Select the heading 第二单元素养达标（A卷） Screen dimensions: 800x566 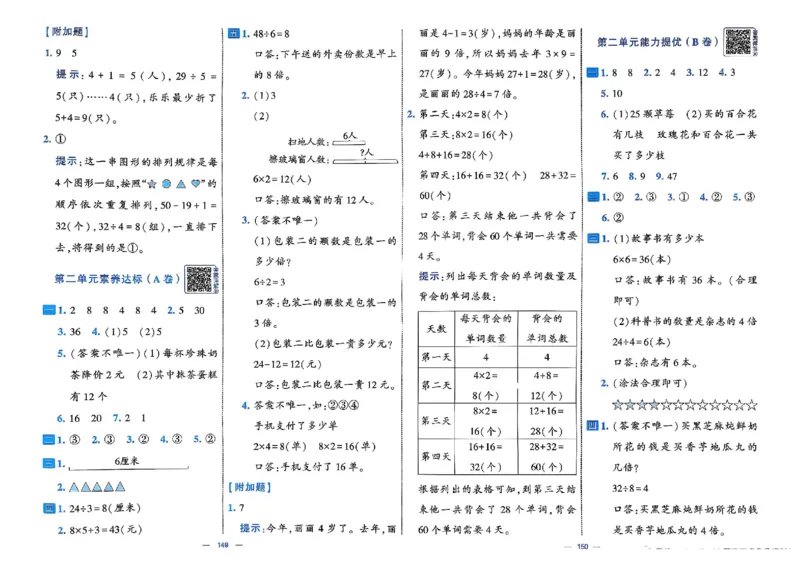117,279
